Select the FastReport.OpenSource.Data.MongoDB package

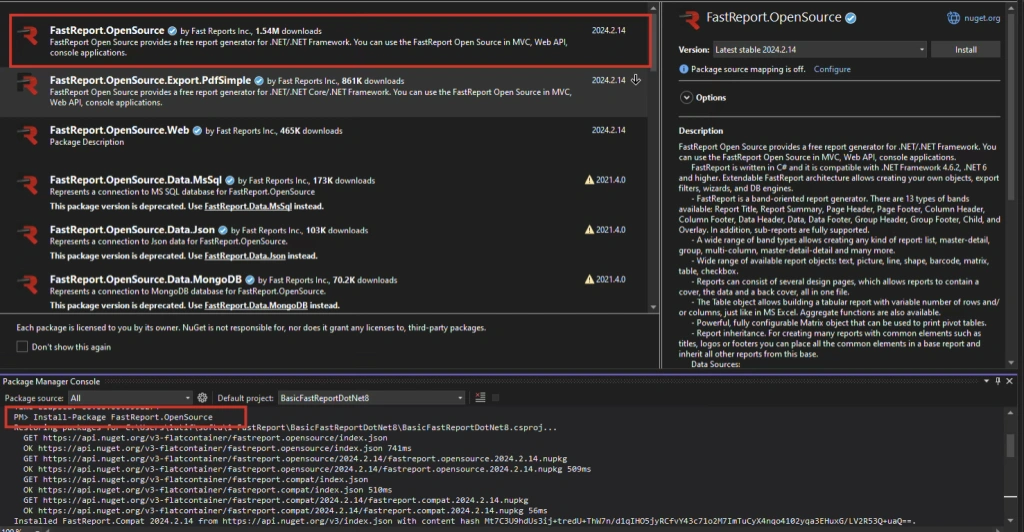(x=324, y=291)
